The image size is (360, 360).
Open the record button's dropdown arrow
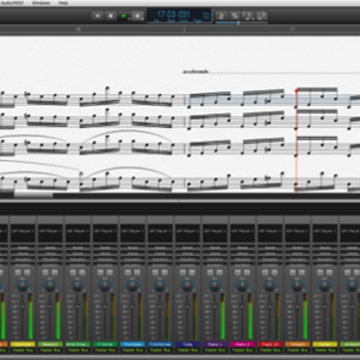(142, 19)
